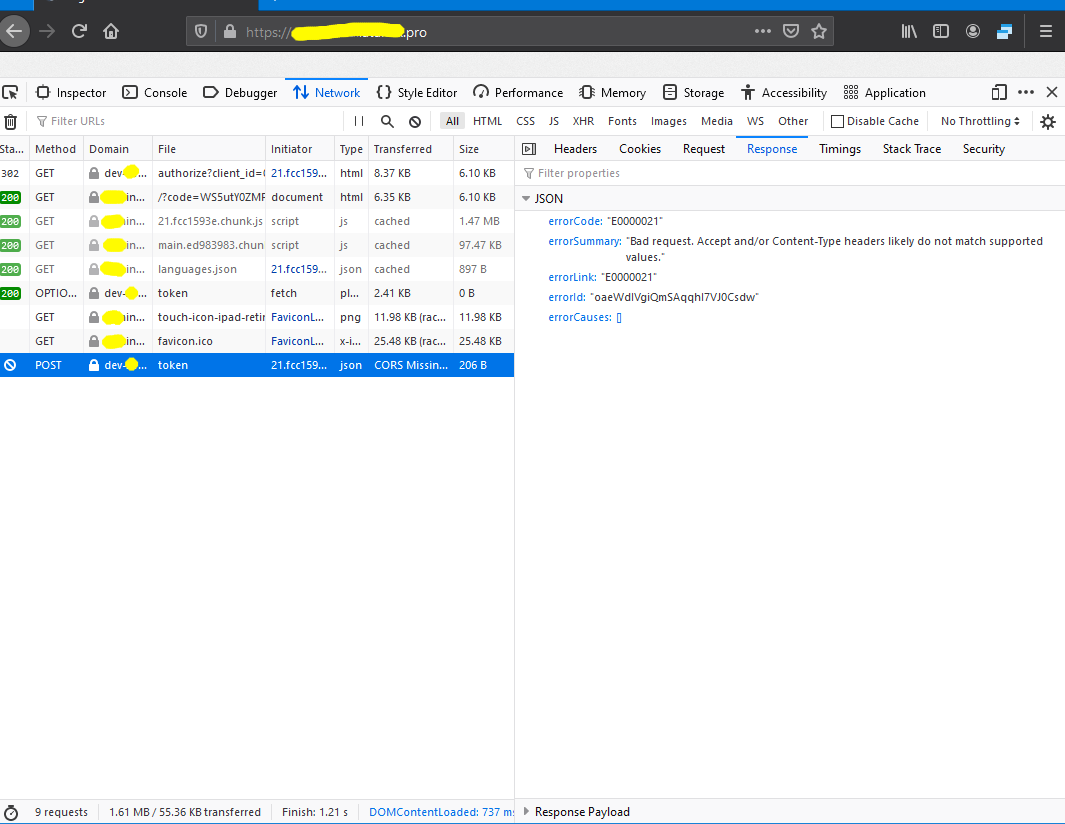Open the Performance tab
The width and height of the screenshot is (1065, 824).
click(x=518, y=92)
